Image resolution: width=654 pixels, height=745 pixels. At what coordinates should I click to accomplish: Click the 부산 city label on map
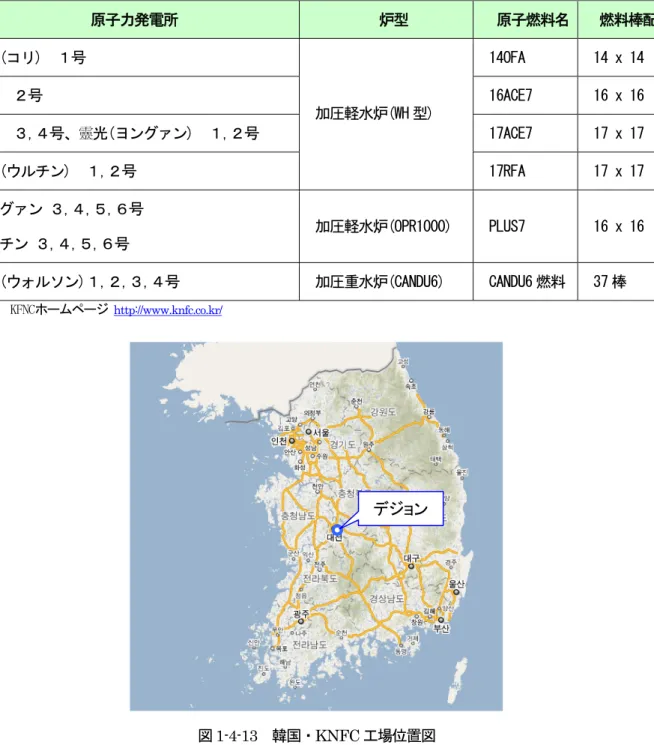(x=441, y=629)
